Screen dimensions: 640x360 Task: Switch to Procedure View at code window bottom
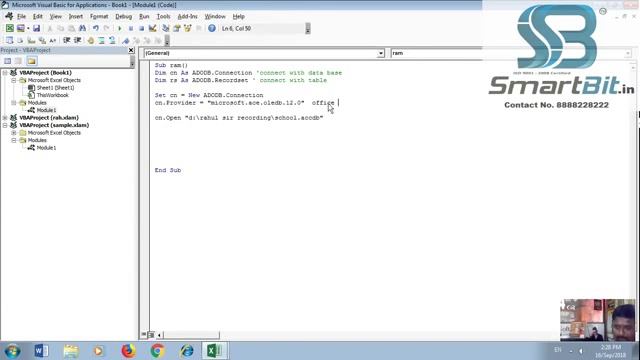point(144,335)
